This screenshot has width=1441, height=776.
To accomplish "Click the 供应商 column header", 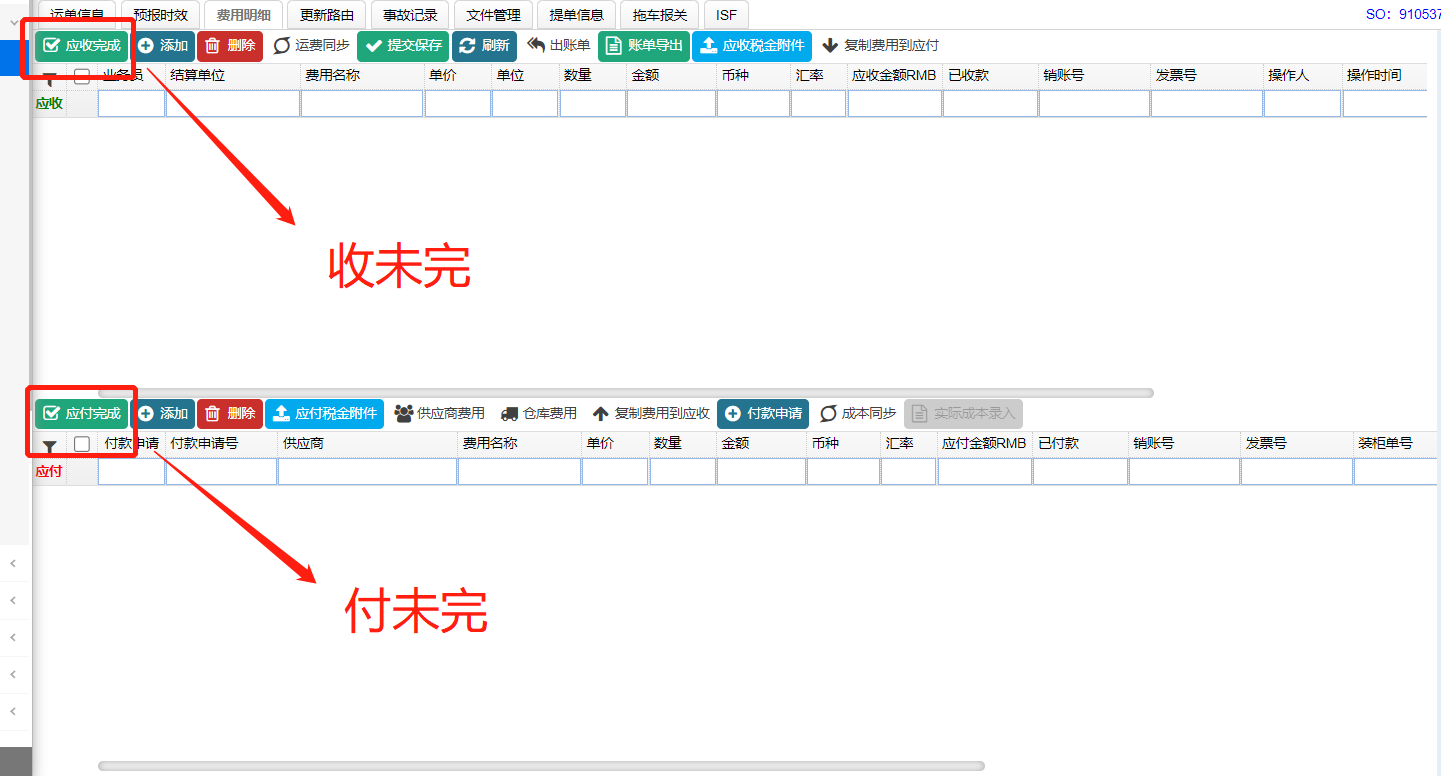I will tap(303, 444).
